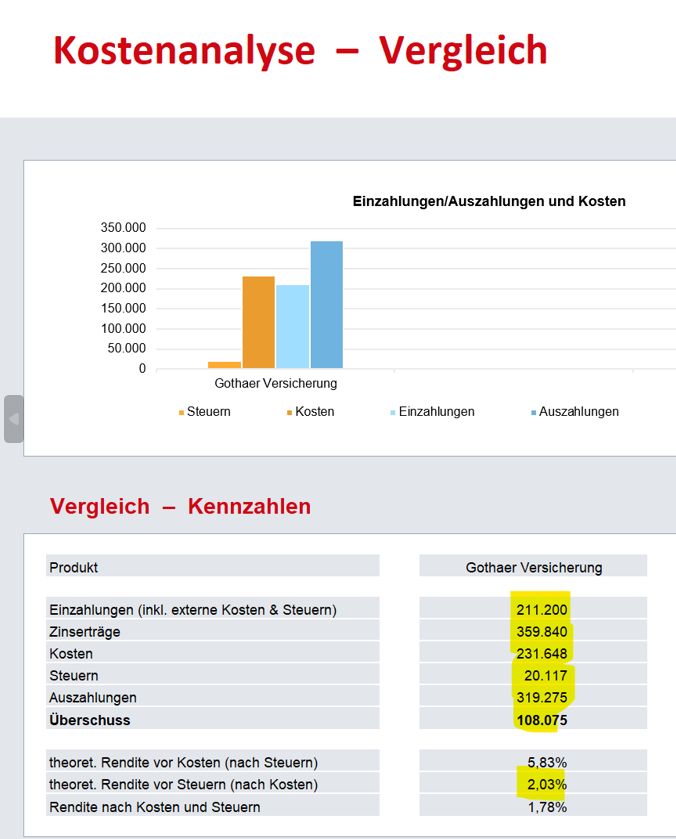Select the Kosten legend label
Viewport: 676px width, 839px height.
[x=315, y=411]
